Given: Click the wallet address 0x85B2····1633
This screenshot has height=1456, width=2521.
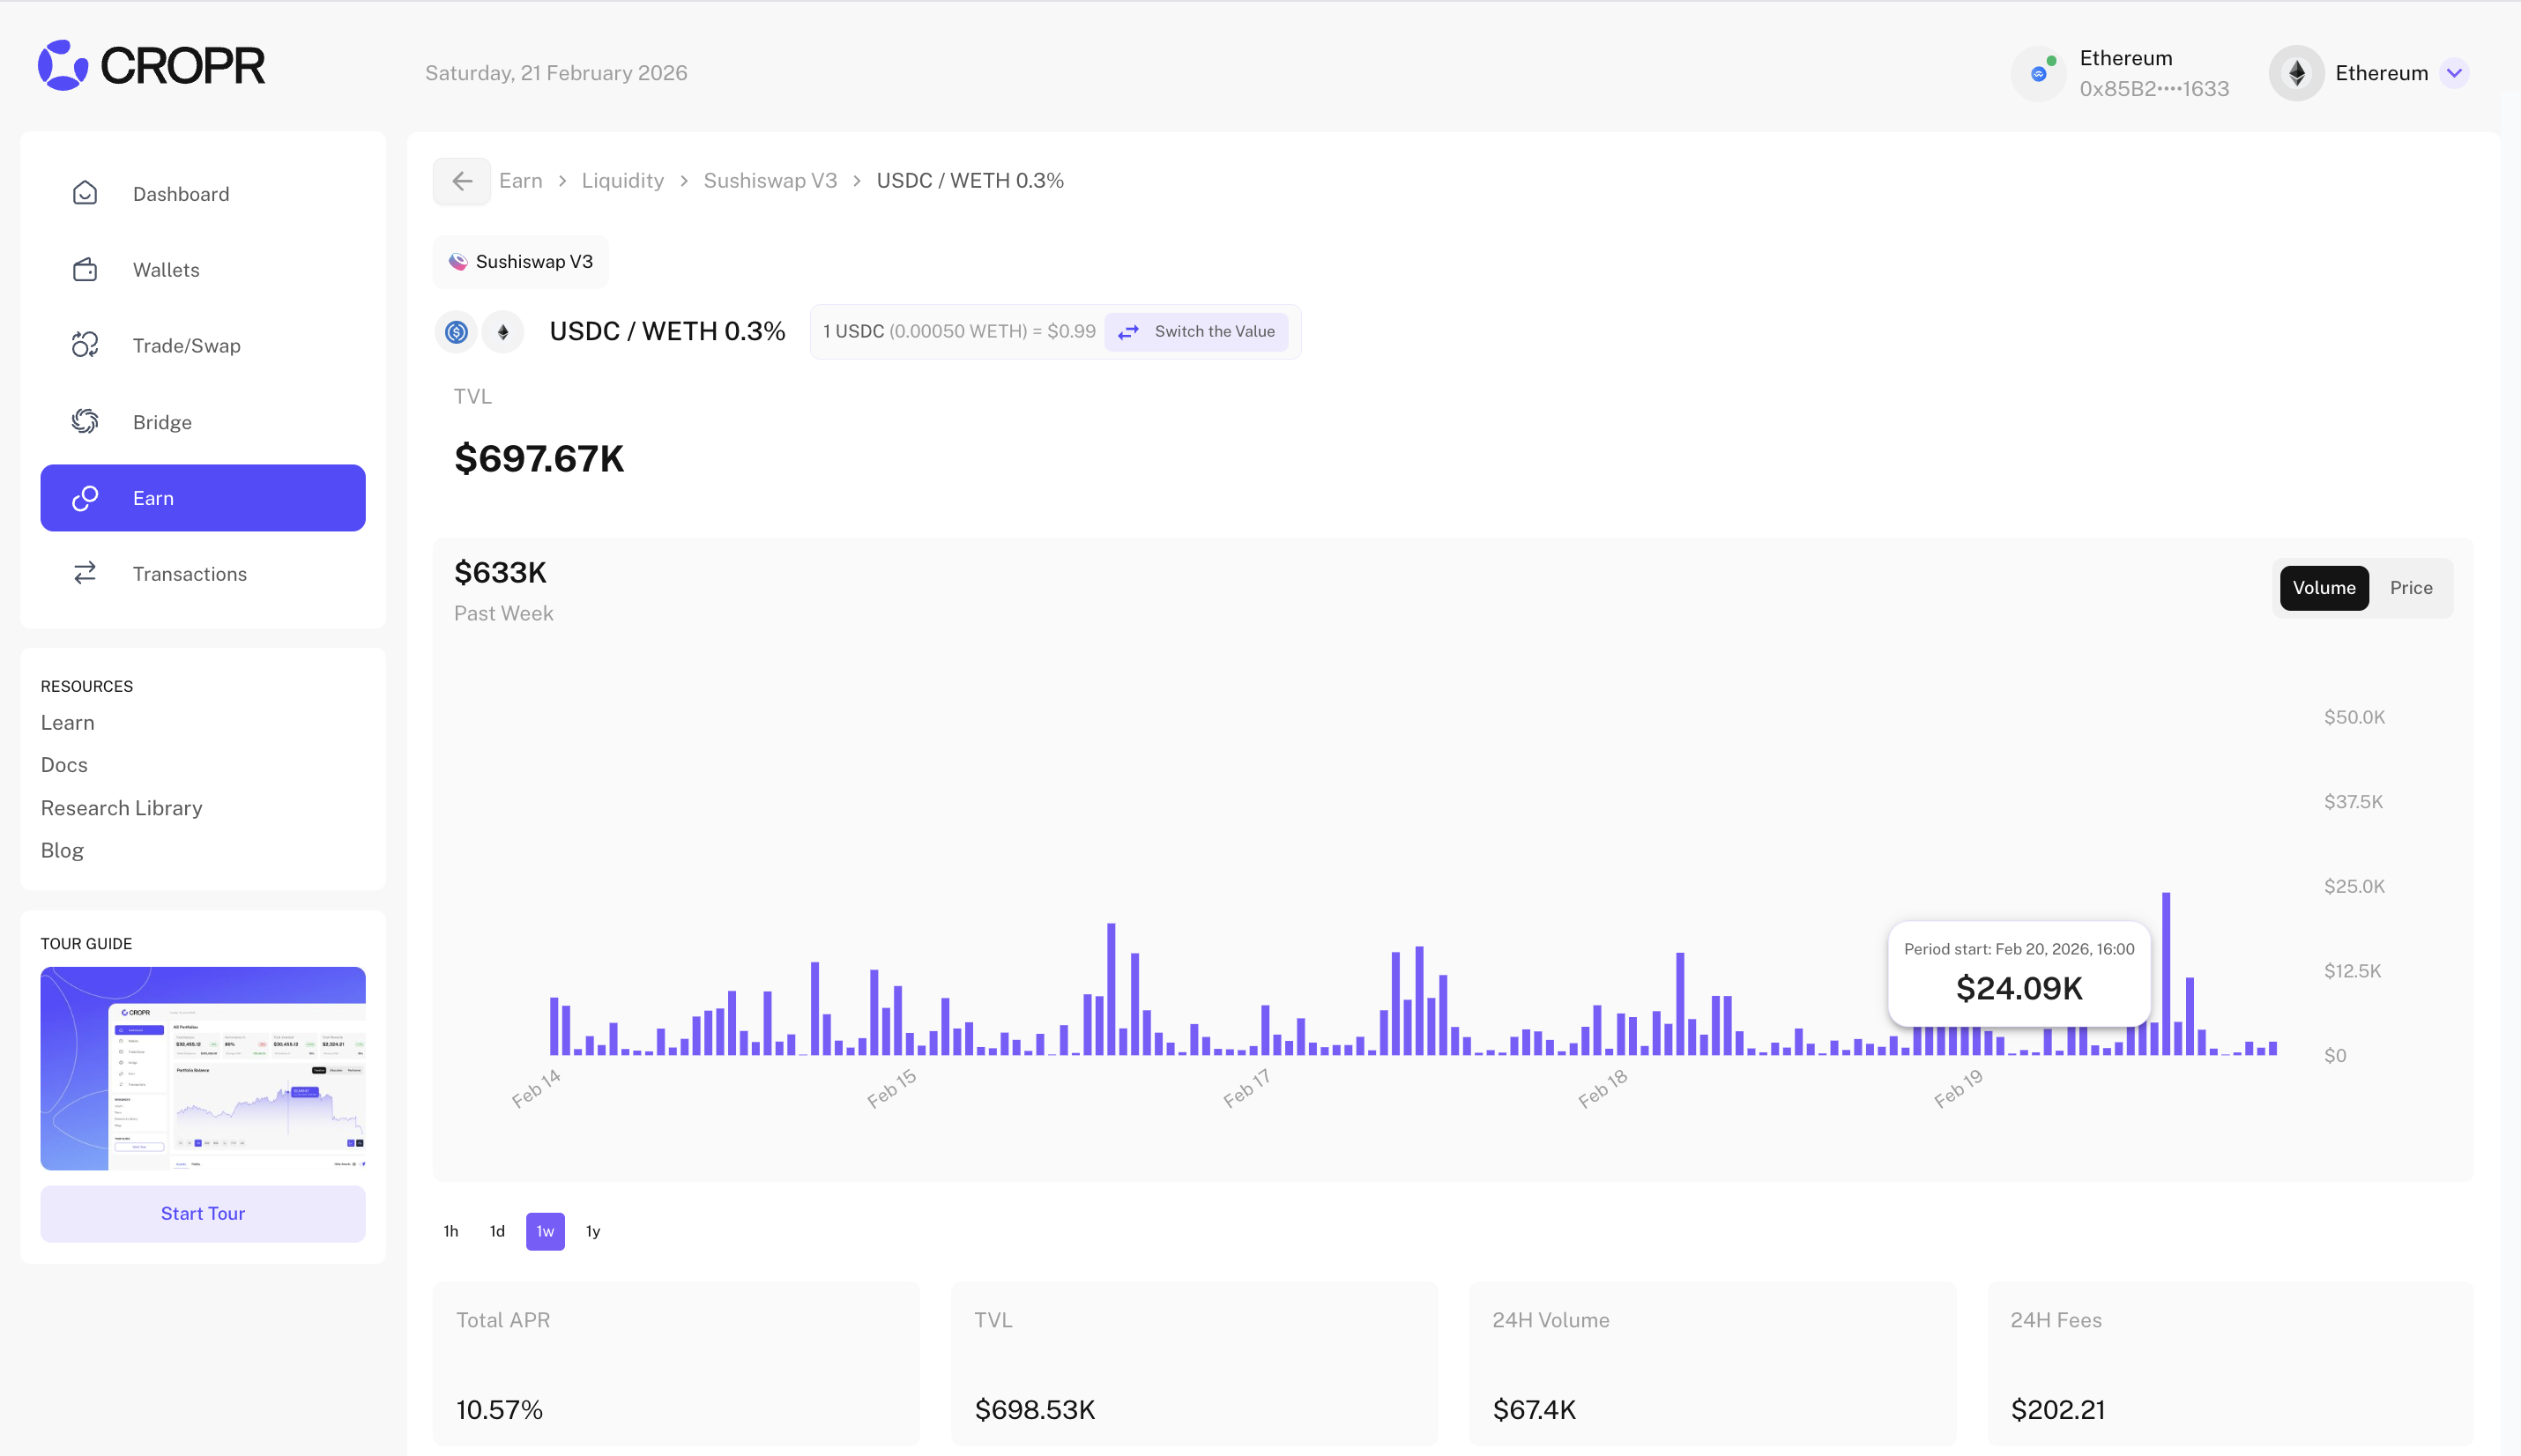Looking at the screenshot, I should 2154,89.
